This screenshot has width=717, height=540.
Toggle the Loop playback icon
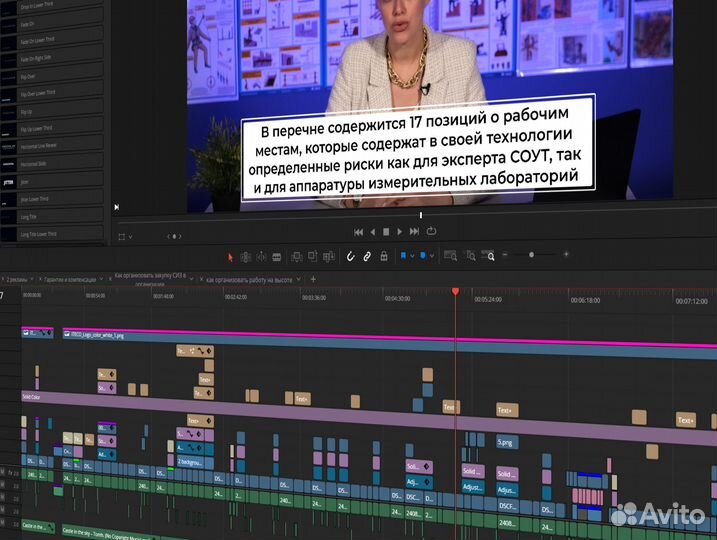tap(432, 231)
